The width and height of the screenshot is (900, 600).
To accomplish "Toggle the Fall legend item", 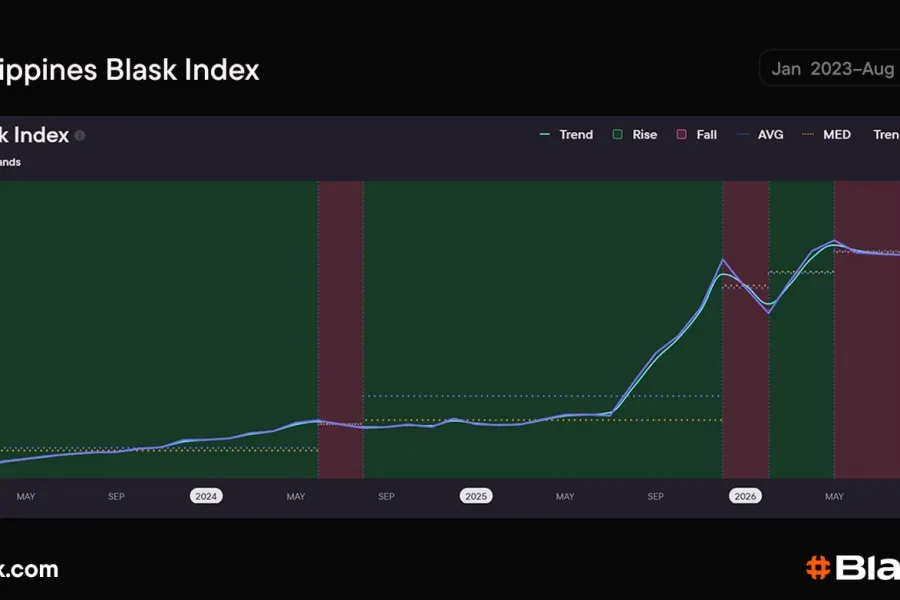I will click(697, 134).
